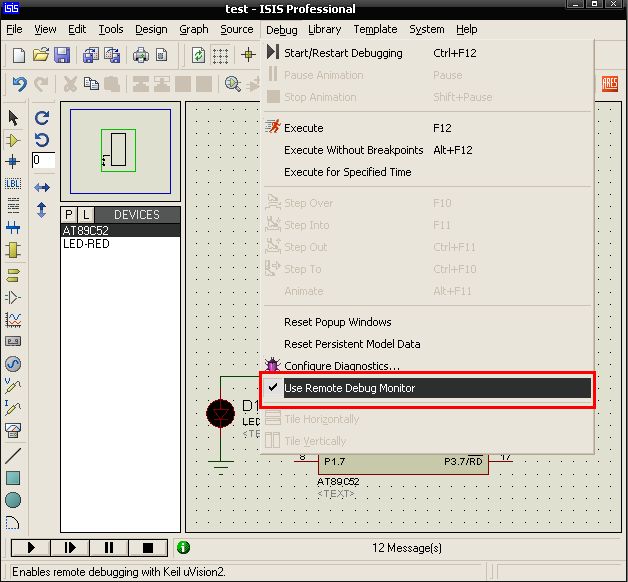Click the Play simulation button
The image size is (628, 582).
(31, 548)
